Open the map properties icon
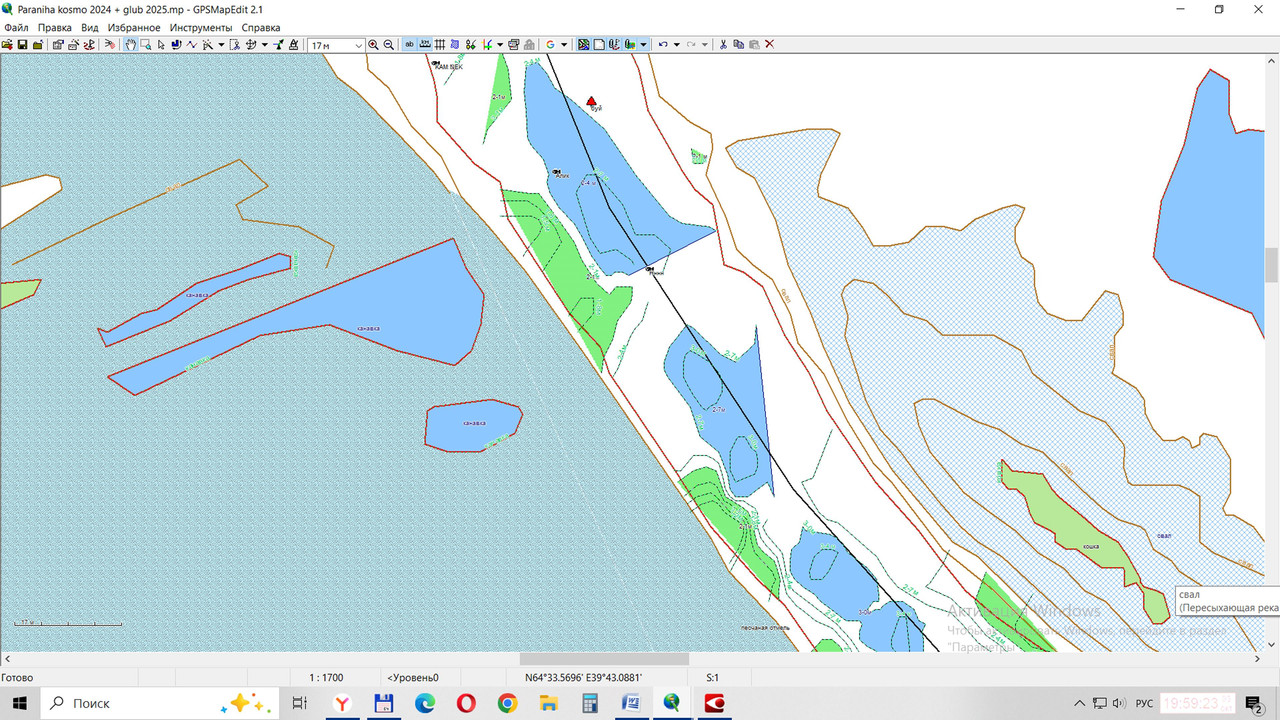This screenshot has width=1280, height=720. (x=58, y=45)
